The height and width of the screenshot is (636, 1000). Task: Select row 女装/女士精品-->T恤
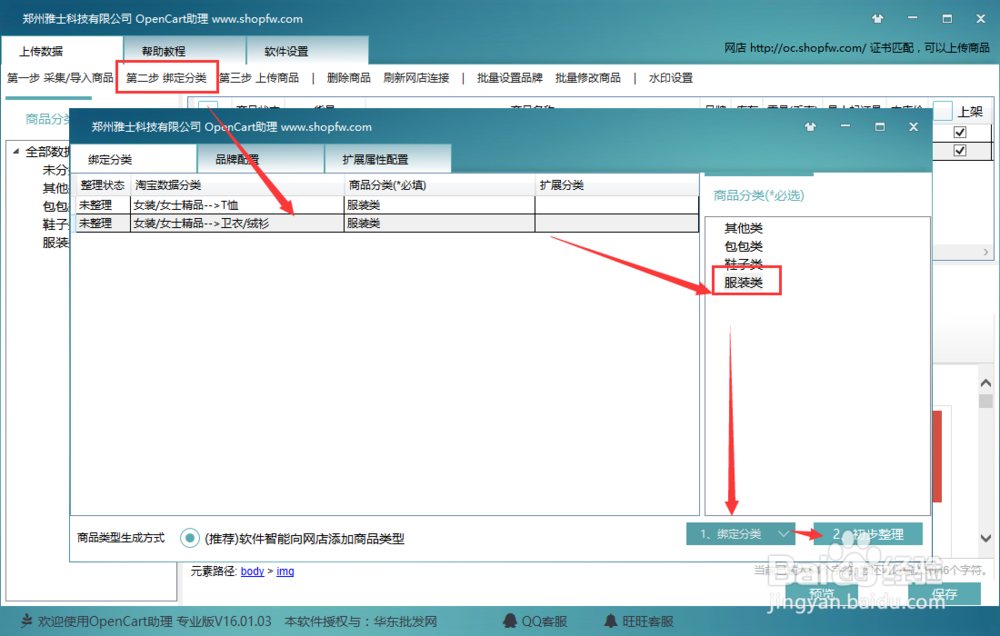pyautogui.click(x=387, y=205)
